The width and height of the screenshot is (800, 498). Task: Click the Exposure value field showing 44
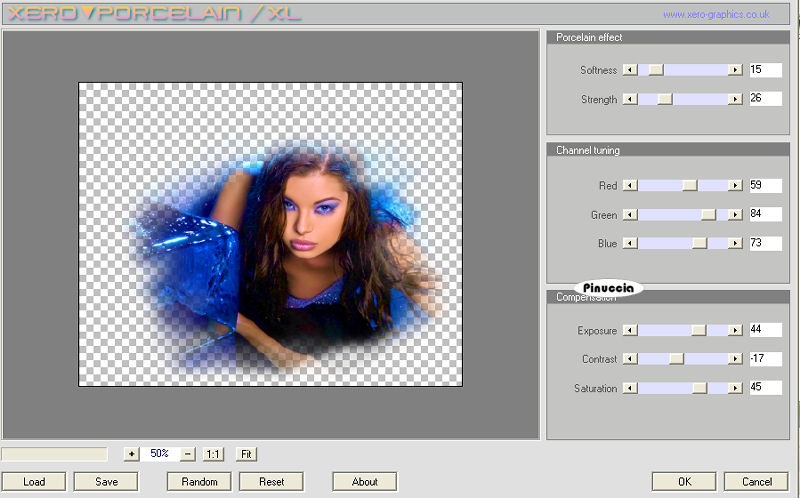point(765,330)
